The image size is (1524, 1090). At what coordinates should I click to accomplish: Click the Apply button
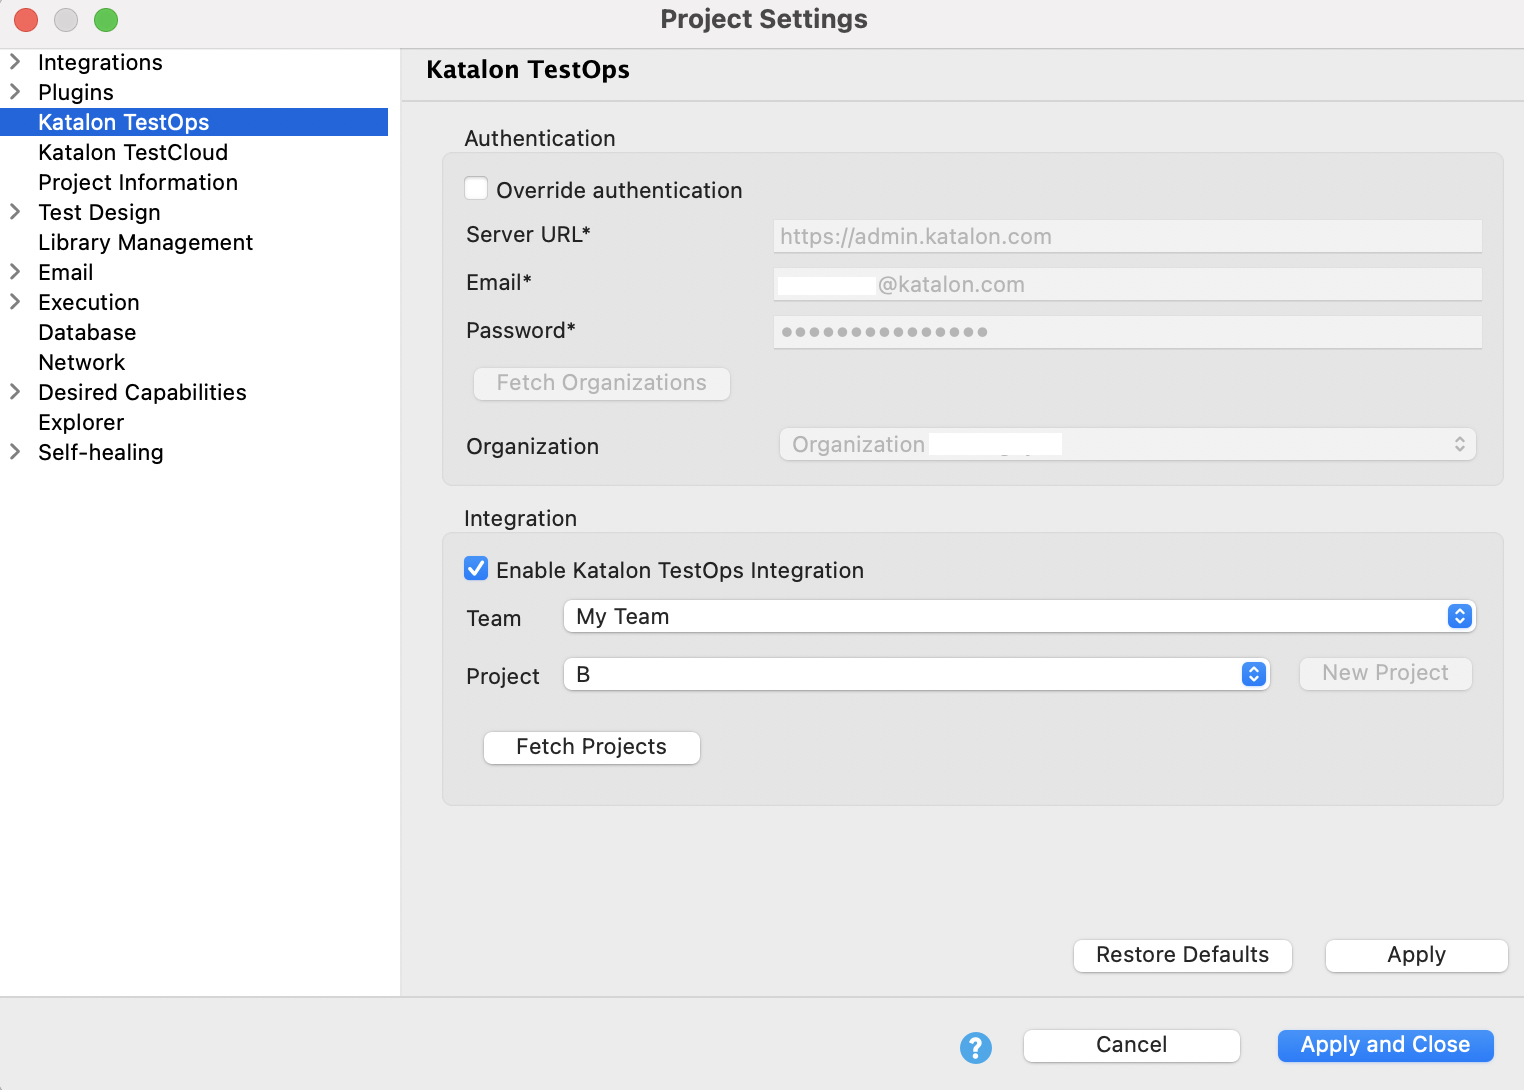pyautogui.click(x=1416, y=955)
